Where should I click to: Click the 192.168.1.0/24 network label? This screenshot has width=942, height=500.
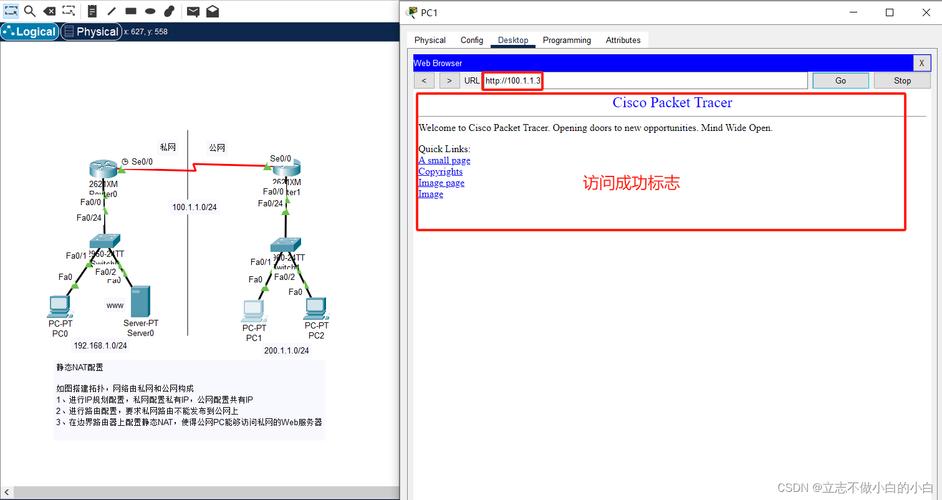pos(100,346)
